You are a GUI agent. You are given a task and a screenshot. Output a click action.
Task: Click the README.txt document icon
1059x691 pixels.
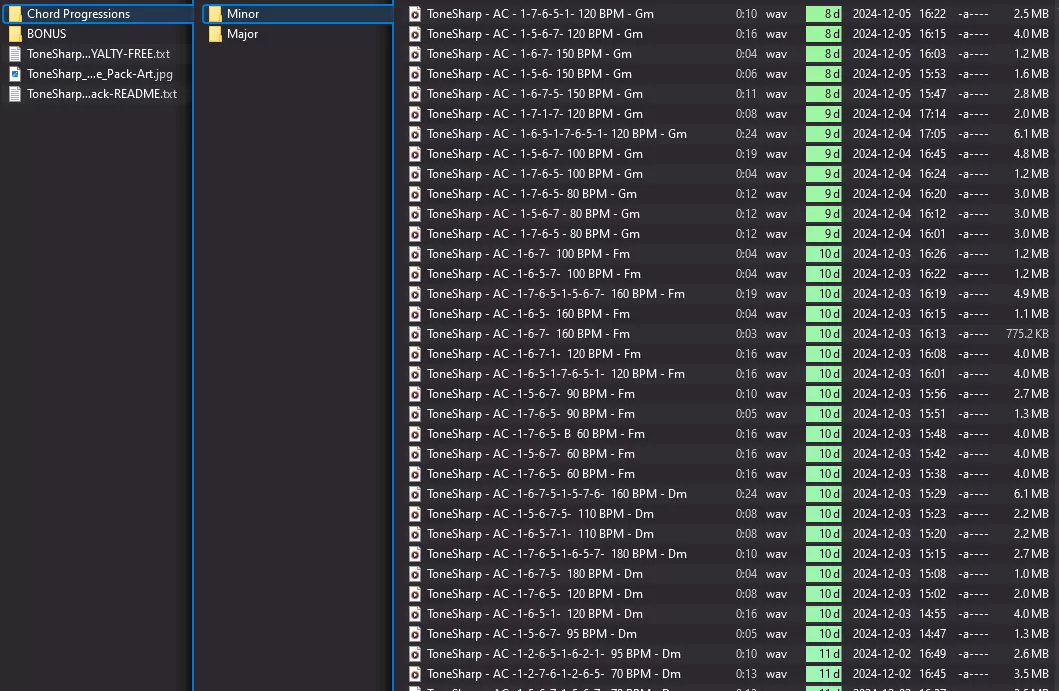point(15,94)
